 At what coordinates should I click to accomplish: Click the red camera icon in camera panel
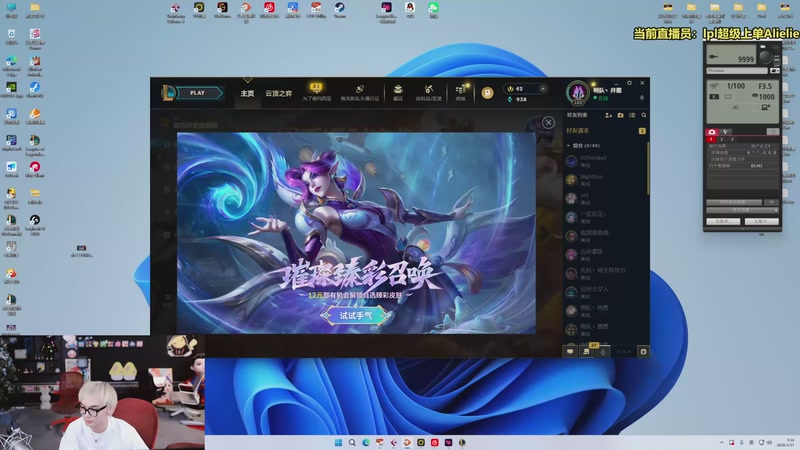coord(712,132)
